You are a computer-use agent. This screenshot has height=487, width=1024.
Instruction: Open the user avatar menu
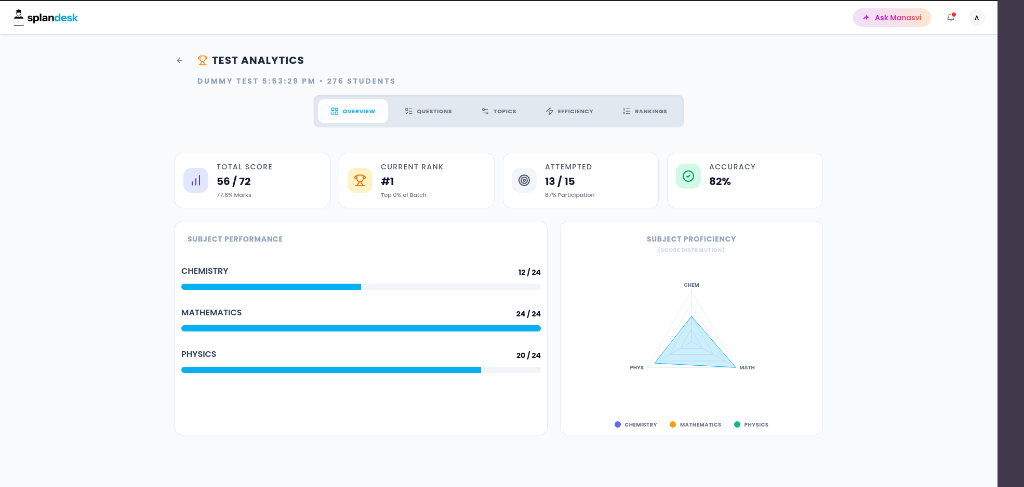coord(976,18)
